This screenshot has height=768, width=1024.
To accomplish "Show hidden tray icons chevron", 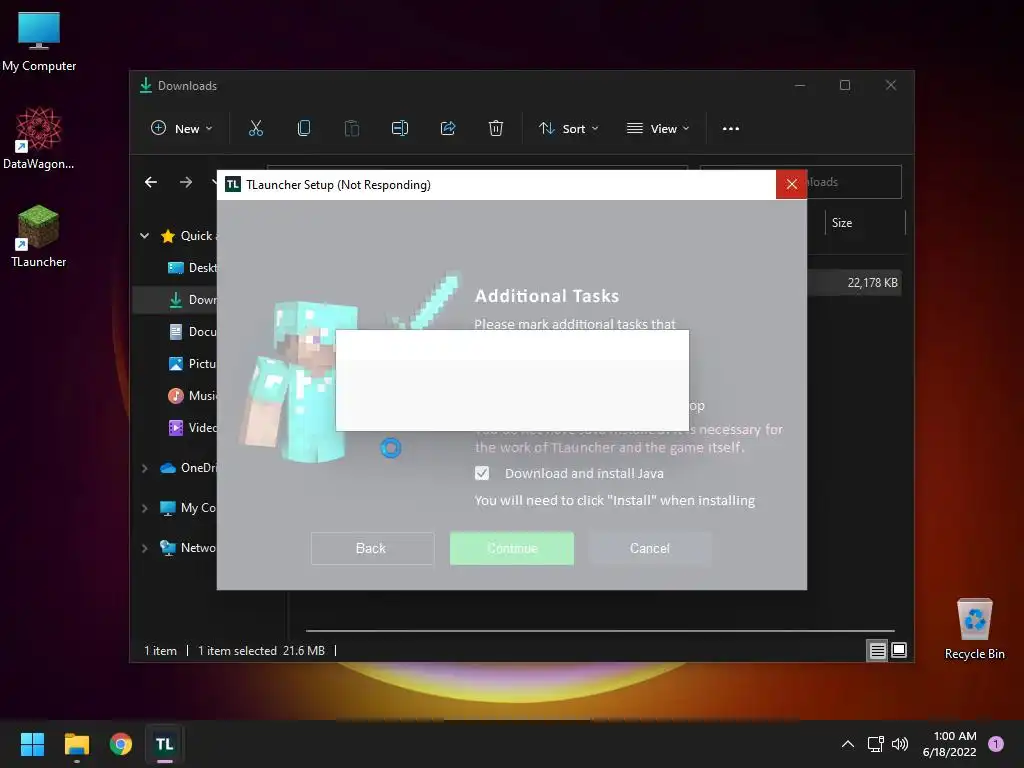I will pos(848,744).
